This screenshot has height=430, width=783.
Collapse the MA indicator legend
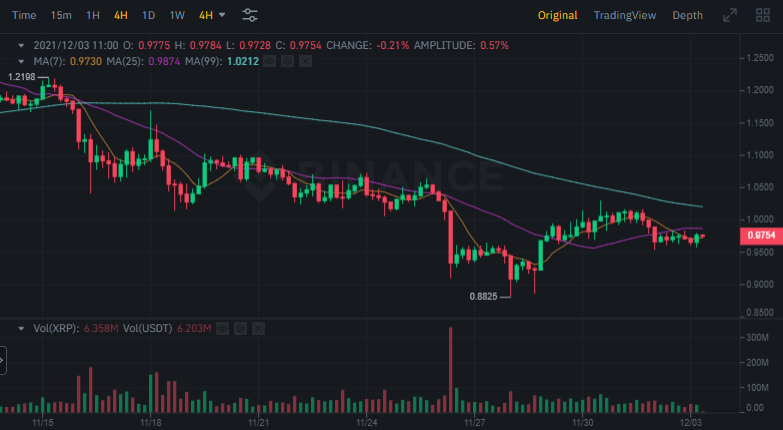pyautogui.click(x=23, y=61)
